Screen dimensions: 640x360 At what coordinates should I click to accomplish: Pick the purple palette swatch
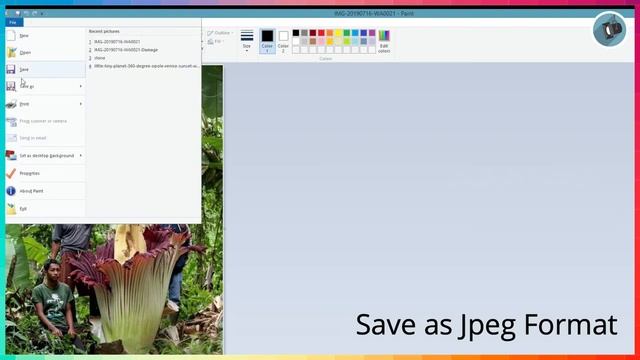coord(372,33)
